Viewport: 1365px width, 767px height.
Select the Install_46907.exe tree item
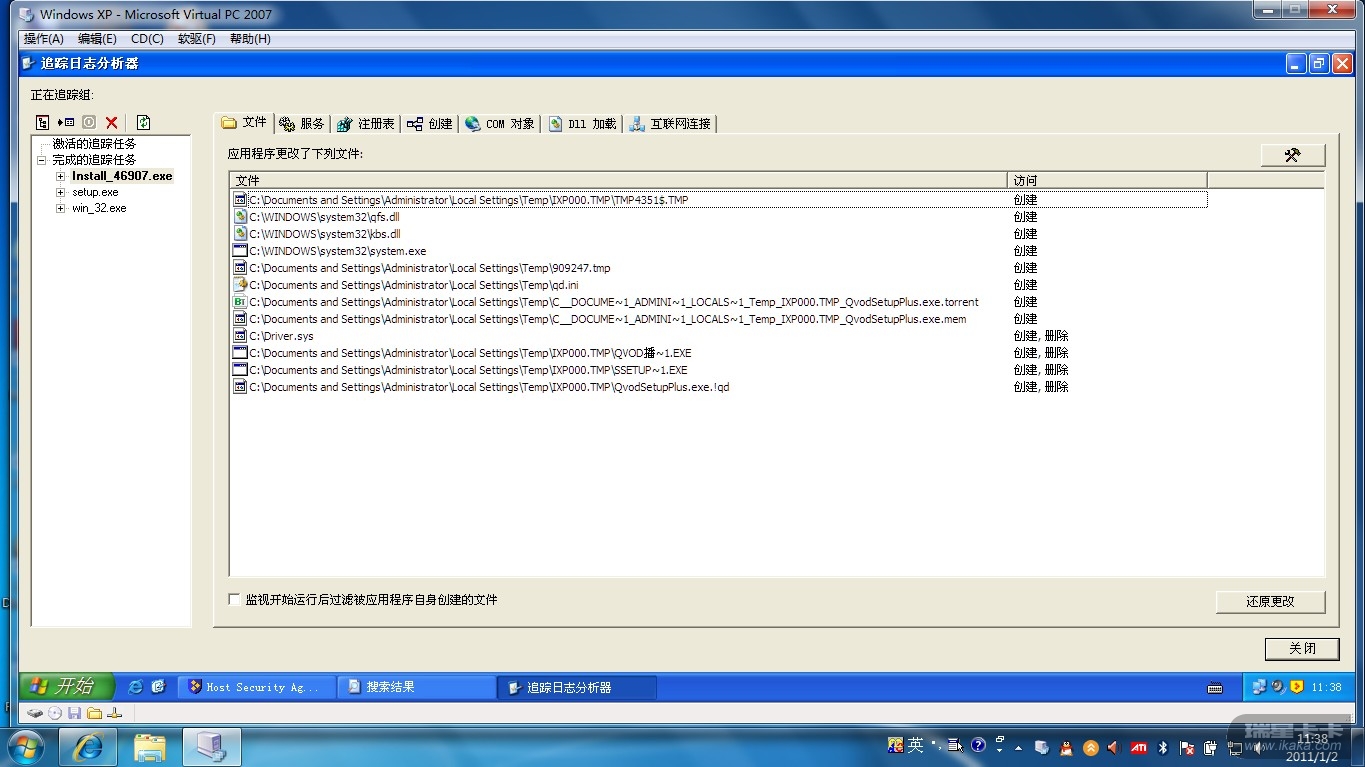click(x=122, y=176)
